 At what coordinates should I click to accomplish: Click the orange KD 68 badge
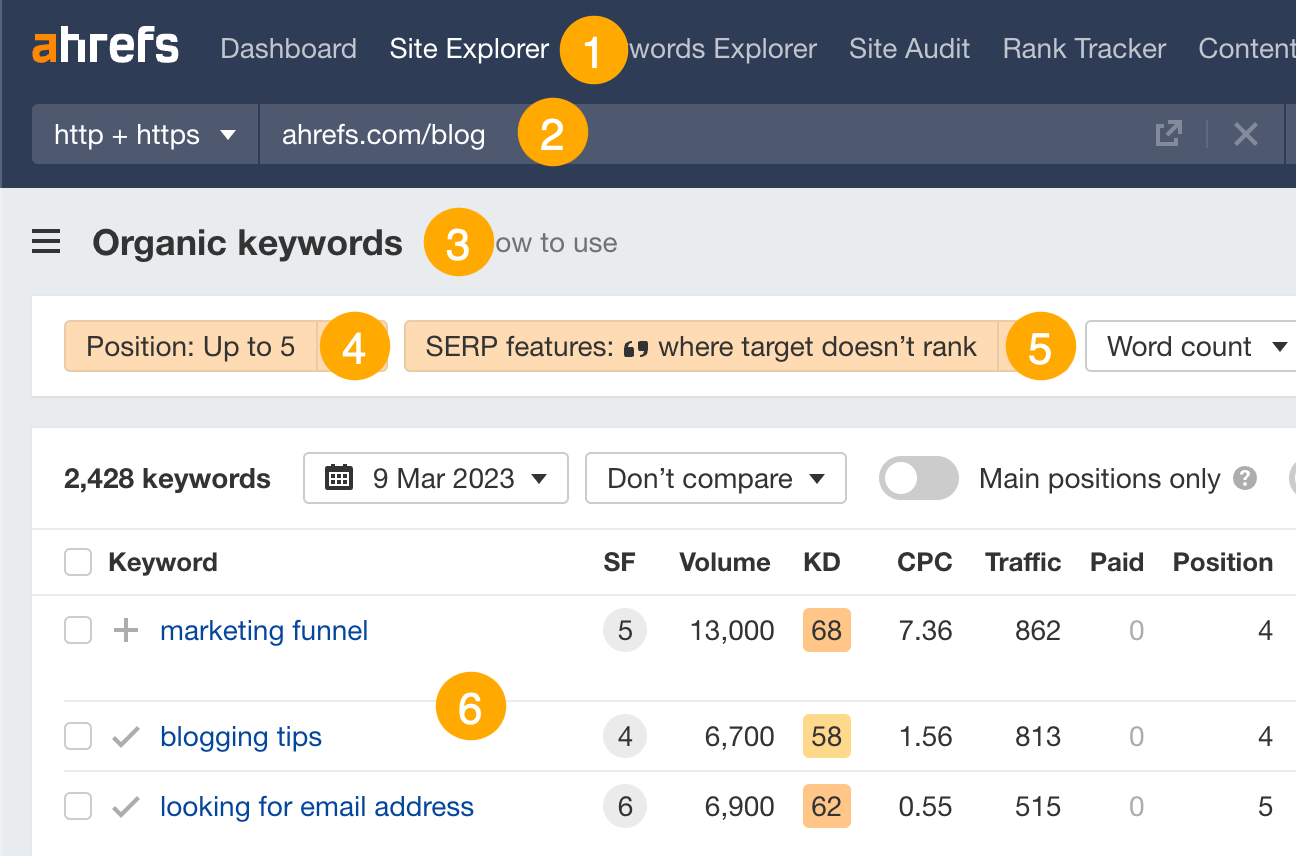point(827,630)
